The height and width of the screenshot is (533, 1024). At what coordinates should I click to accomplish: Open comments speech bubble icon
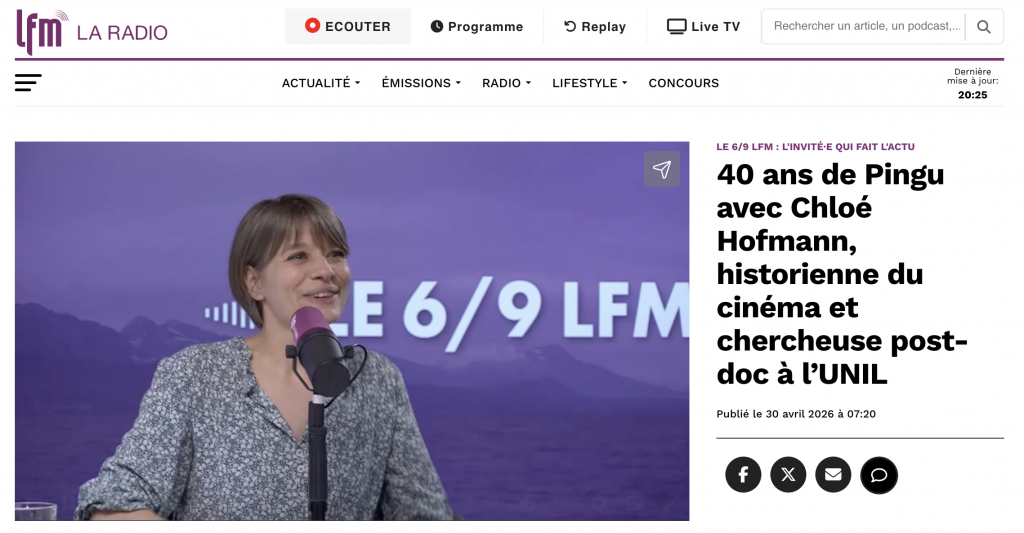(879, 475)
